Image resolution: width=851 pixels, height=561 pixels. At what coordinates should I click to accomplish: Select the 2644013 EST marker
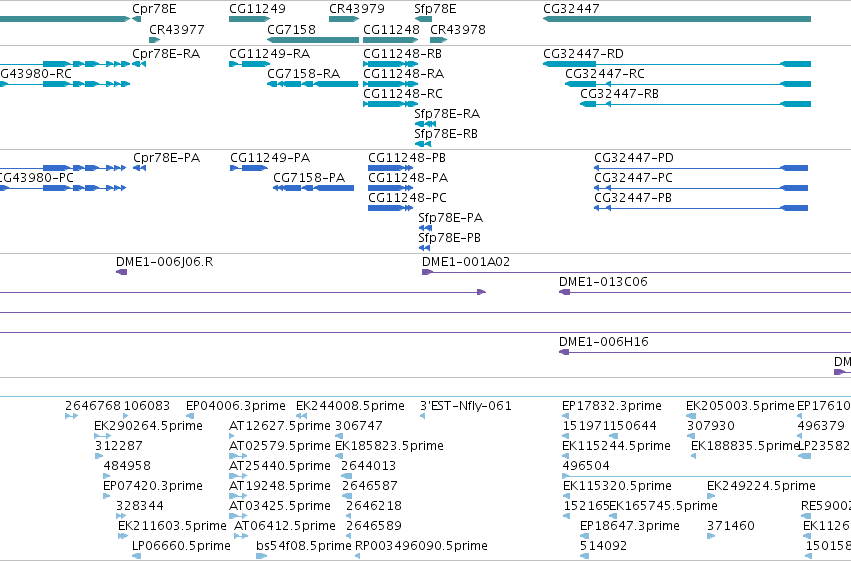(x=346, y=476)
